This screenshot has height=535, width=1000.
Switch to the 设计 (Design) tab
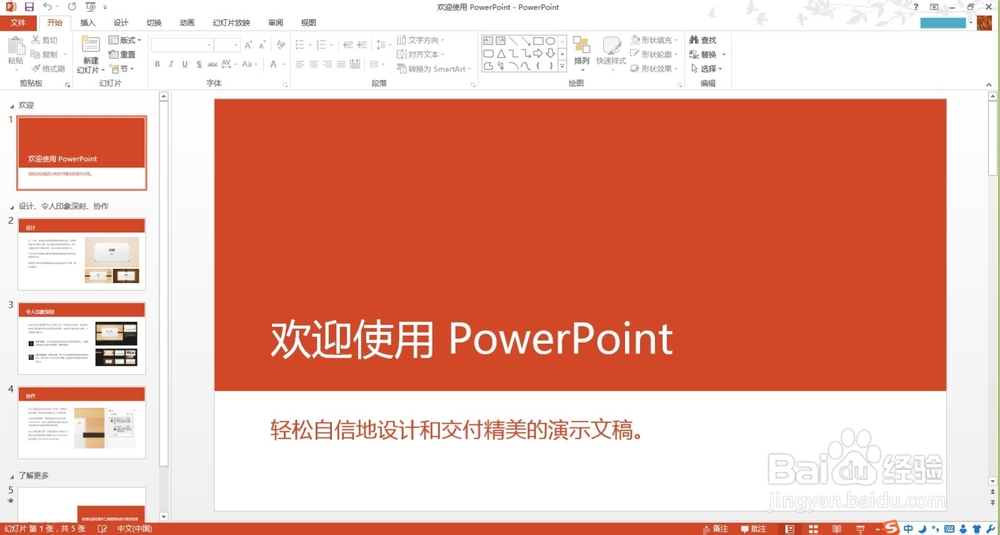coord(121,23)
